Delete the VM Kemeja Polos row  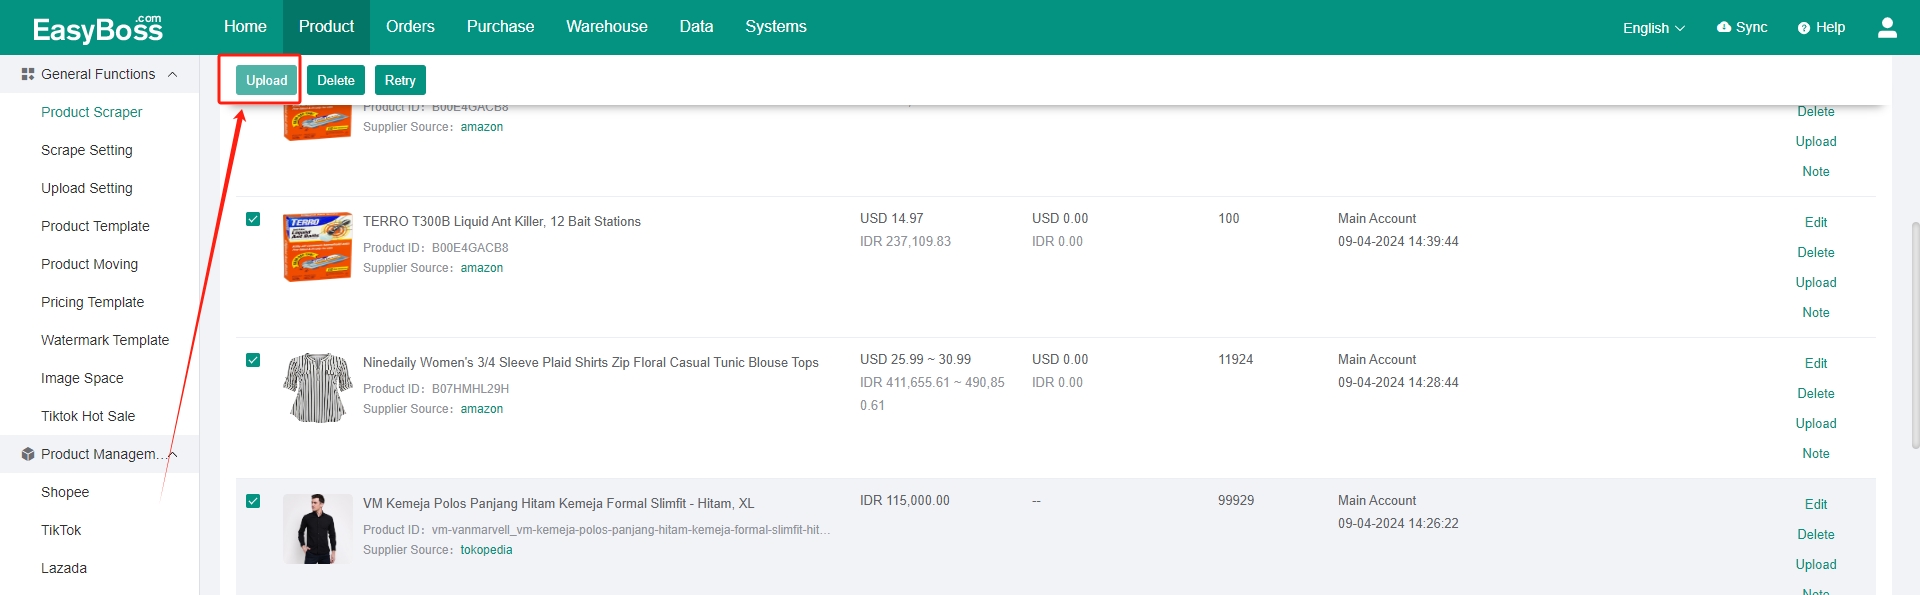pos(1816,534)
